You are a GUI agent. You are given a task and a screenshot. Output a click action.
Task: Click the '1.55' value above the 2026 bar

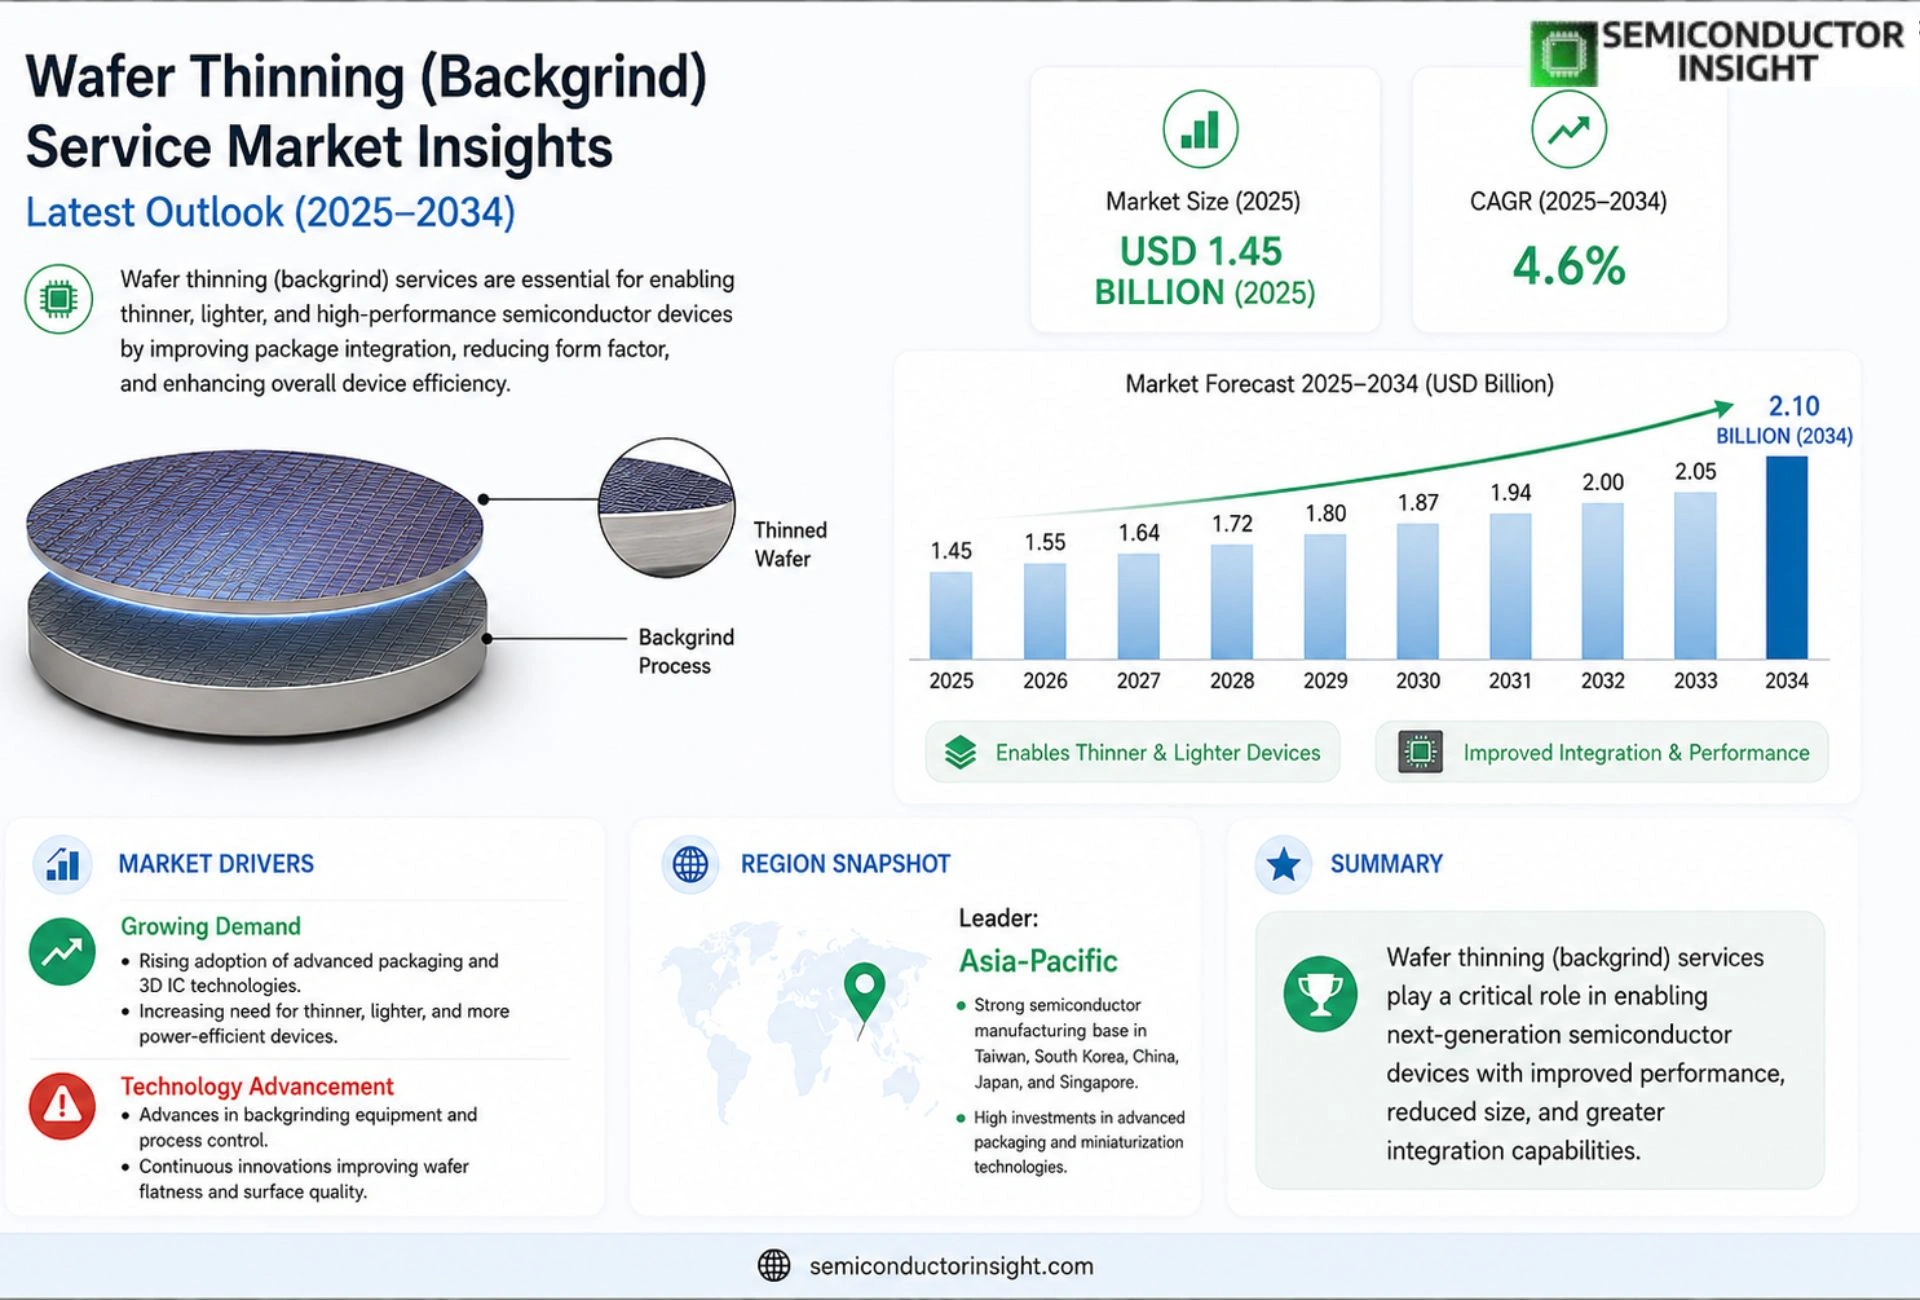click(1044, 542)
